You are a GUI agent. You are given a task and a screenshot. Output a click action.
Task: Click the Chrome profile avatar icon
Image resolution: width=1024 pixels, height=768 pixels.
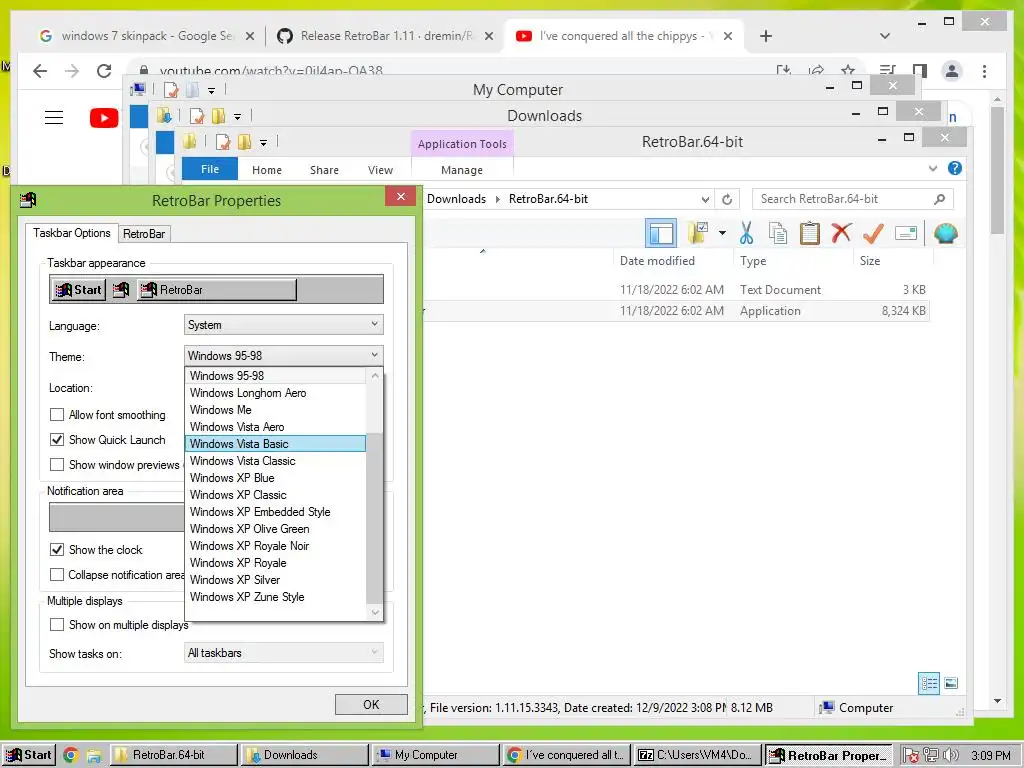pos(952,71)
